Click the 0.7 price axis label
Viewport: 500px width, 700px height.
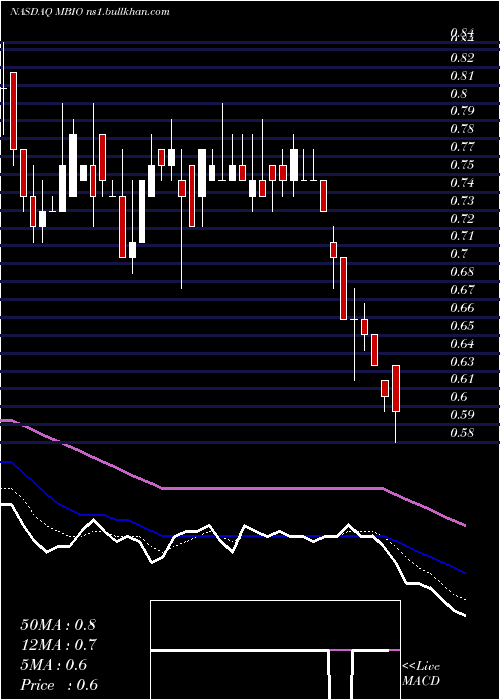(458, 254)
